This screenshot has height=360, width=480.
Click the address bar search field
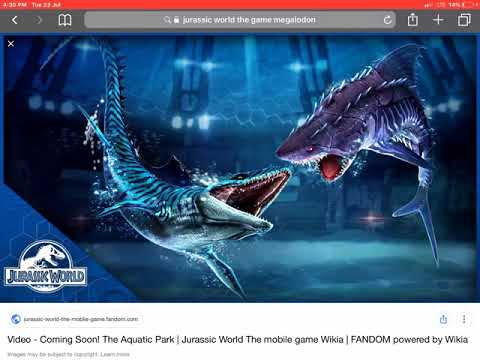pyautogui.click(x=240, y=20)
